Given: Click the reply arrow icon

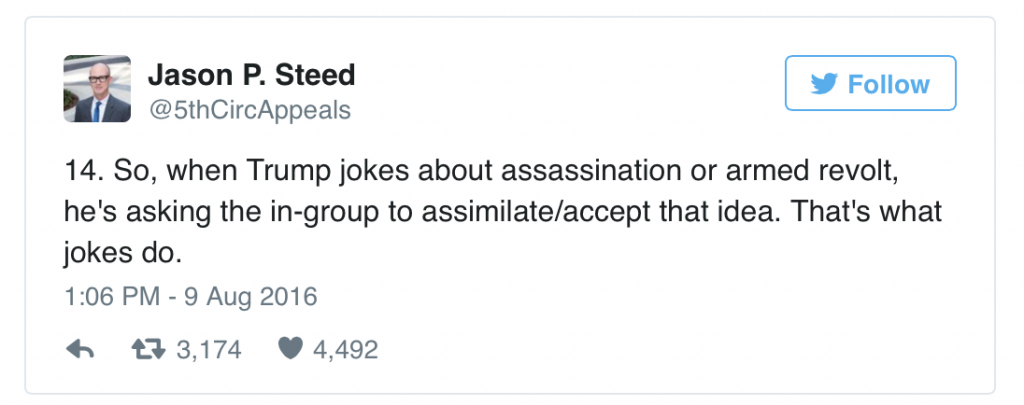Looking at the screenshot, I should pyautogui.click(x=79, y=348).
